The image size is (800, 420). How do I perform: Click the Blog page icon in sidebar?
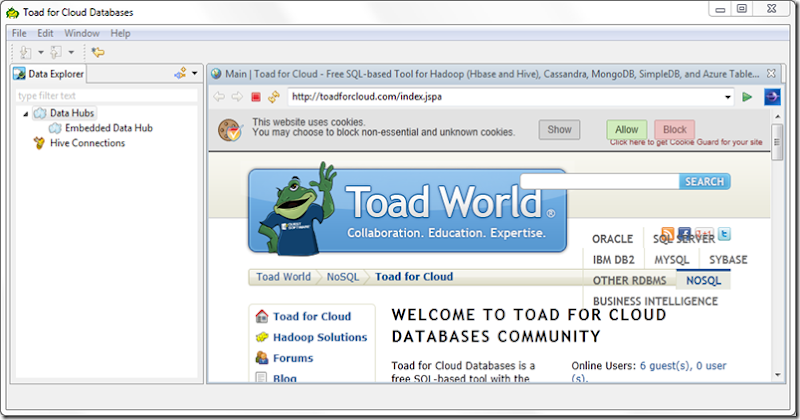(x=261, y=378)
